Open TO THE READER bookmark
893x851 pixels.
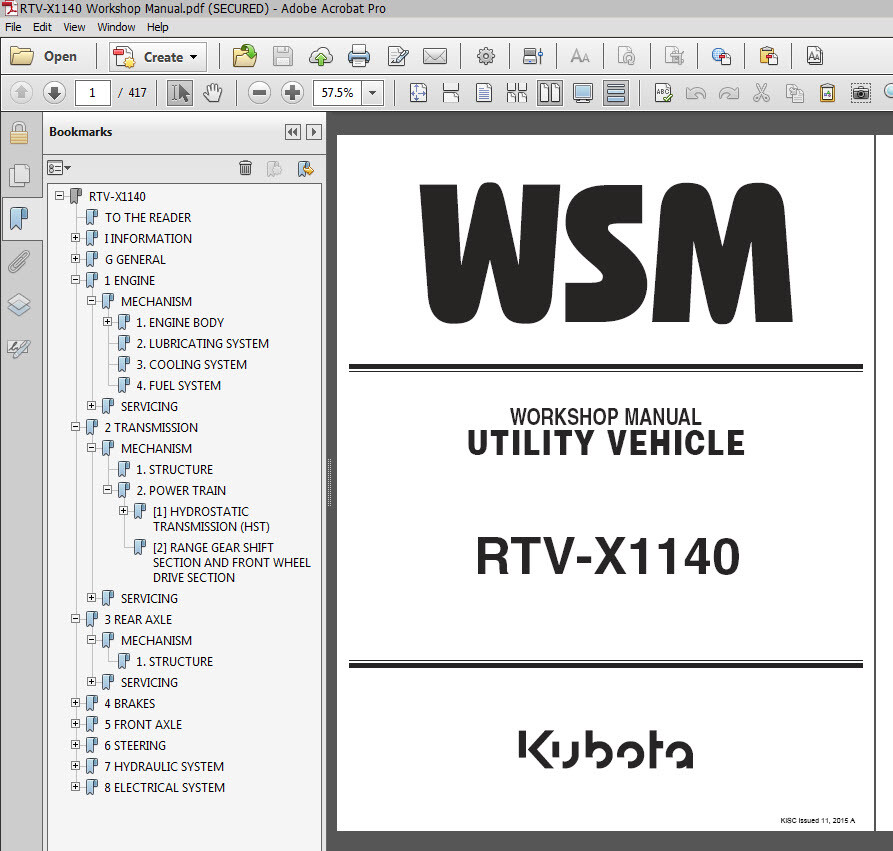pyautogui.click(x=148, y=218)
